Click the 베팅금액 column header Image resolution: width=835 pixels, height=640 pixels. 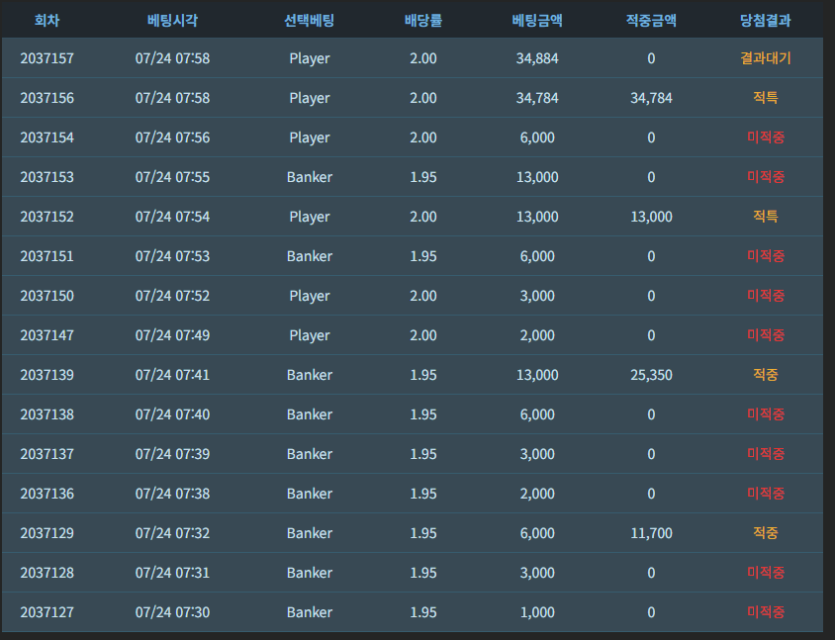click(x=537, y=21)
